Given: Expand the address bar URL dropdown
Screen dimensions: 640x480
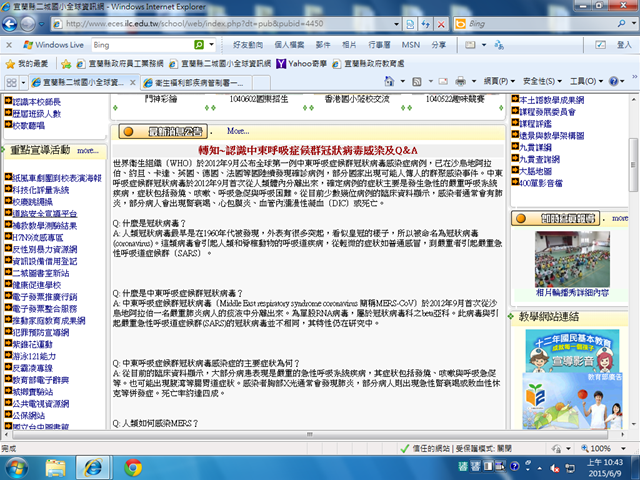Looking at the screenshot, I should click(x=396, y=24).
